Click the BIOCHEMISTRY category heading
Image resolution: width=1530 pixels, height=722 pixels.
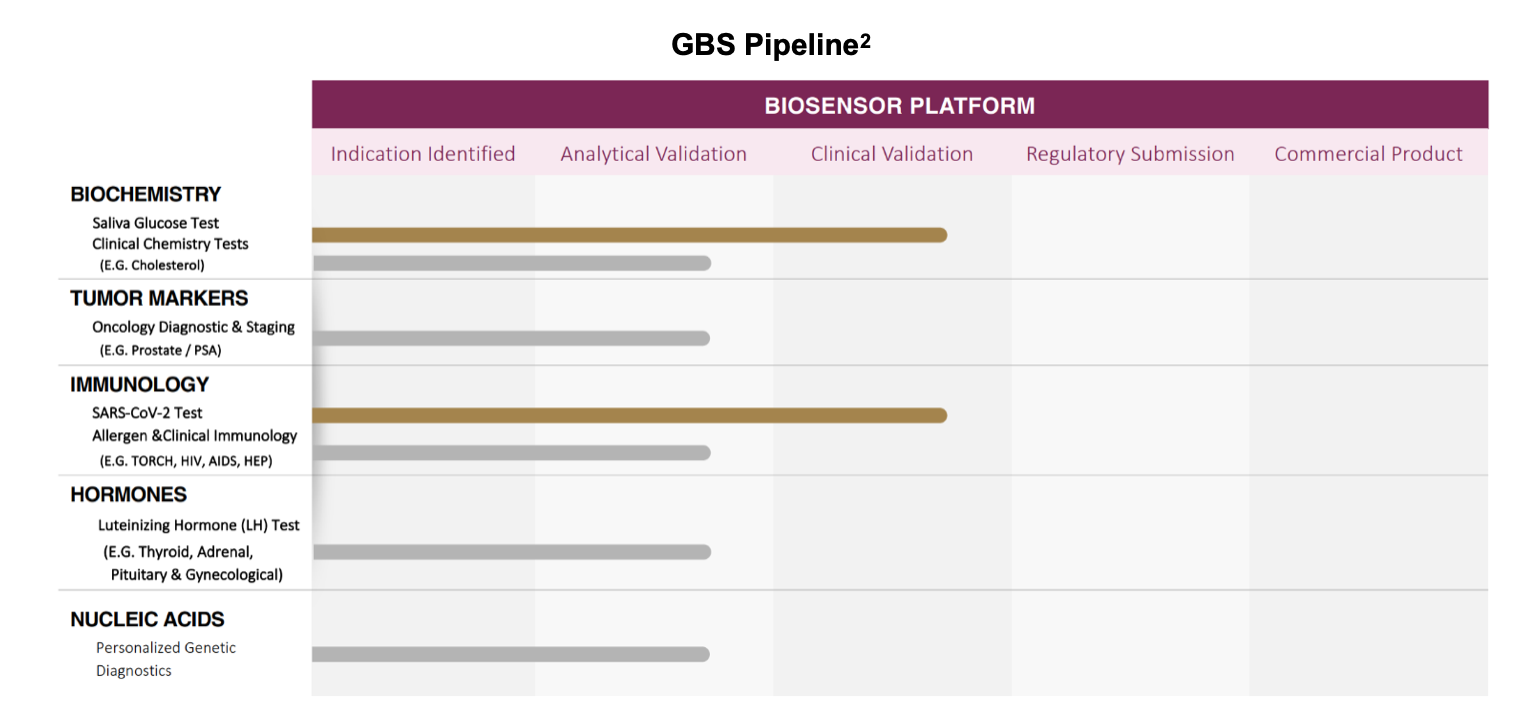click(x=145, y=194)
